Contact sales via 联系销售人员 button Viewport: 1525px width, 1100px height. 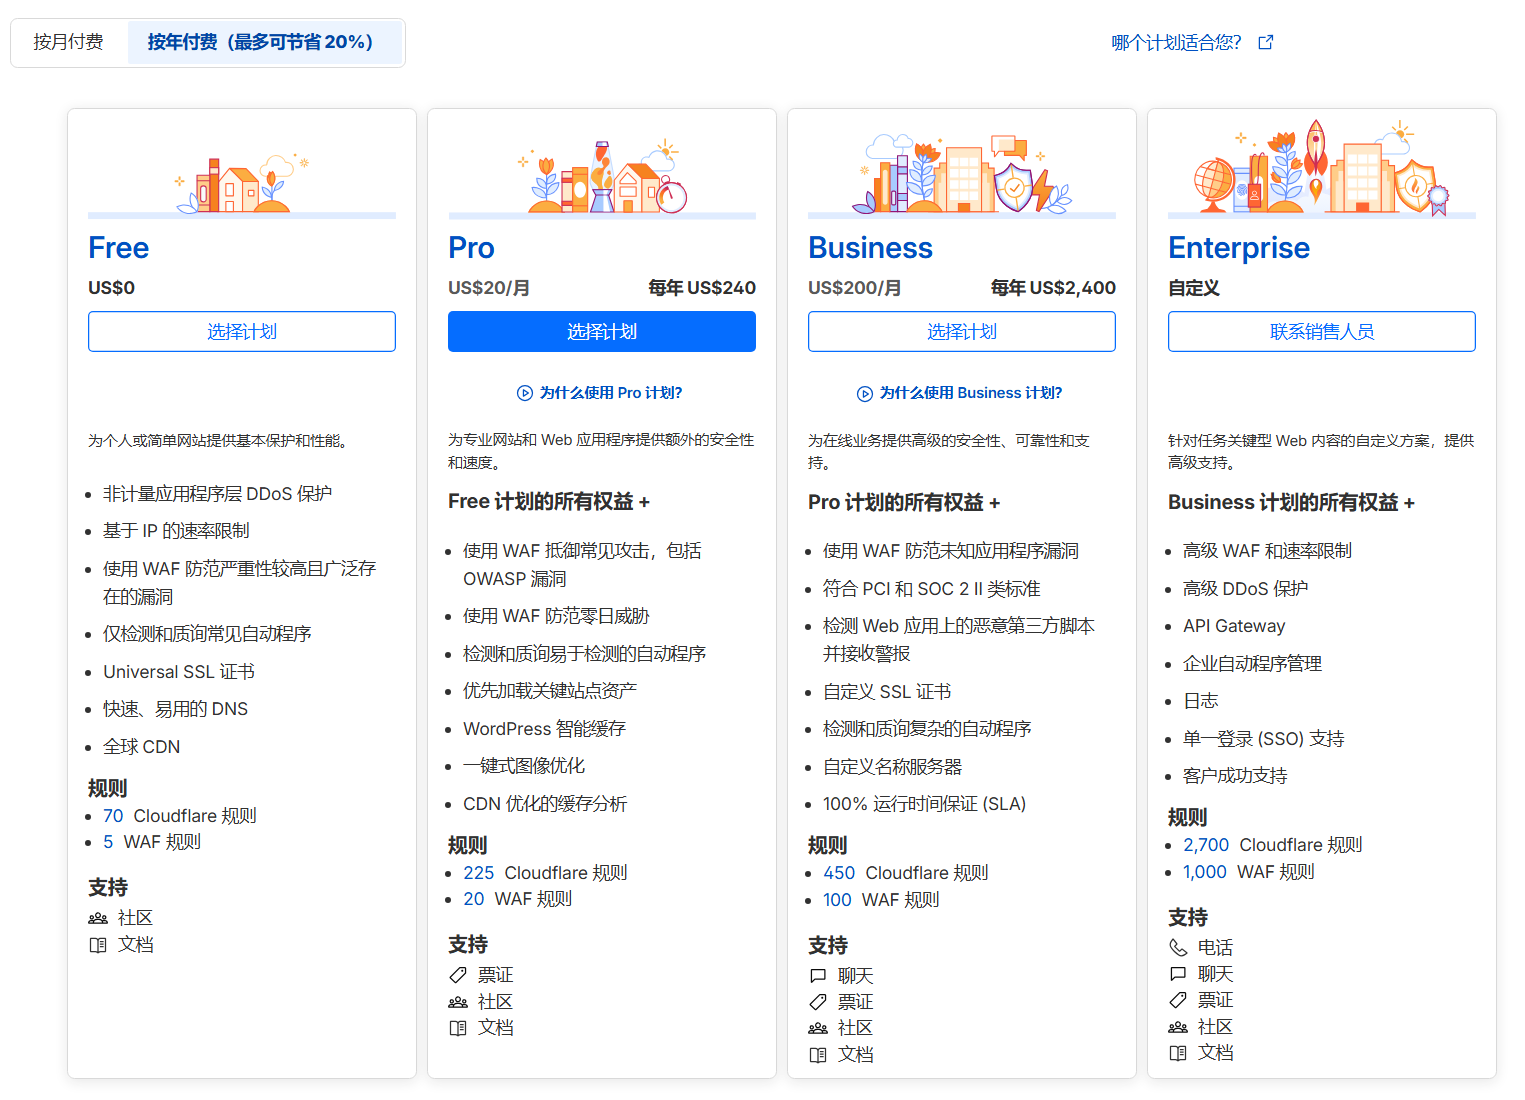pyautogui.click(x=1322, y=332)
